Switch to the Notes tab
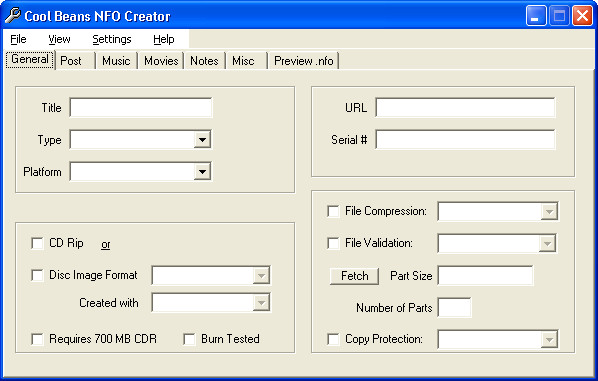Screen dimensions: 598x381 coord(204,61)
